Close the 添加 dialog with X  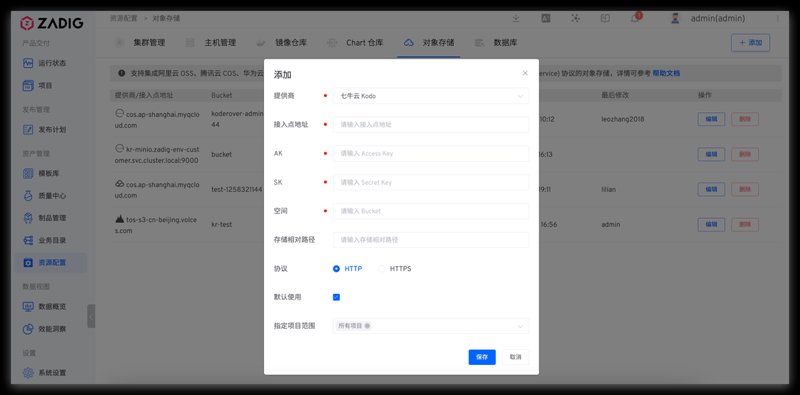pos(525,73)
